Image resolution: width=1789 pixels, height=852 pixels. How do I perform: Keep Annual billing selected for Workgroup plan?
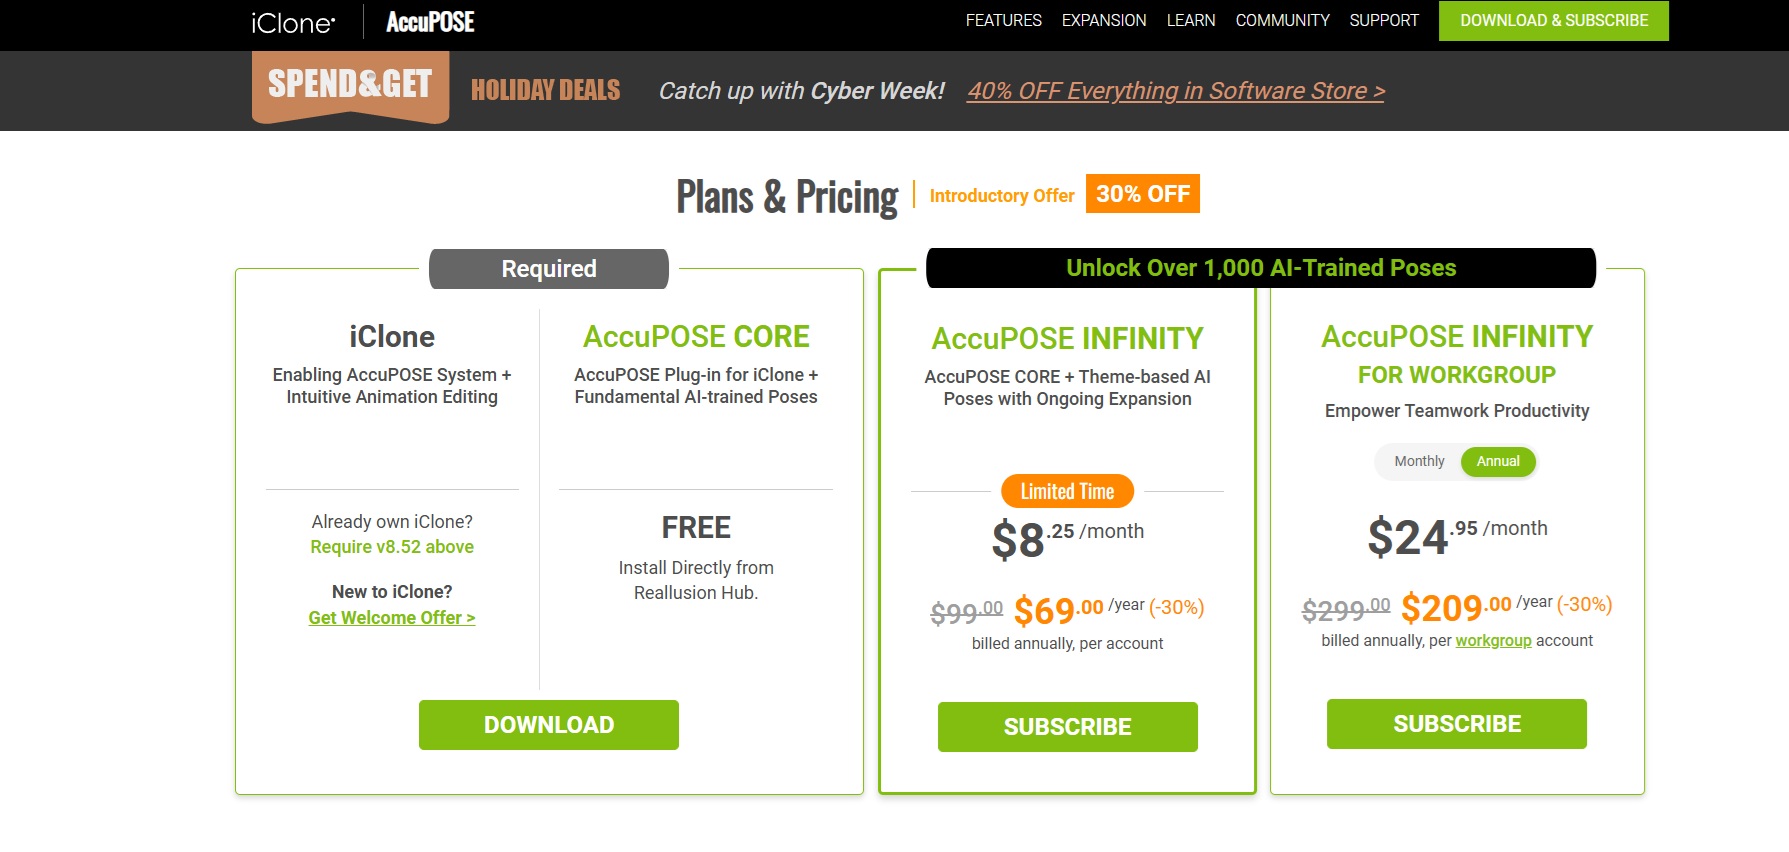pos(1498,461)
